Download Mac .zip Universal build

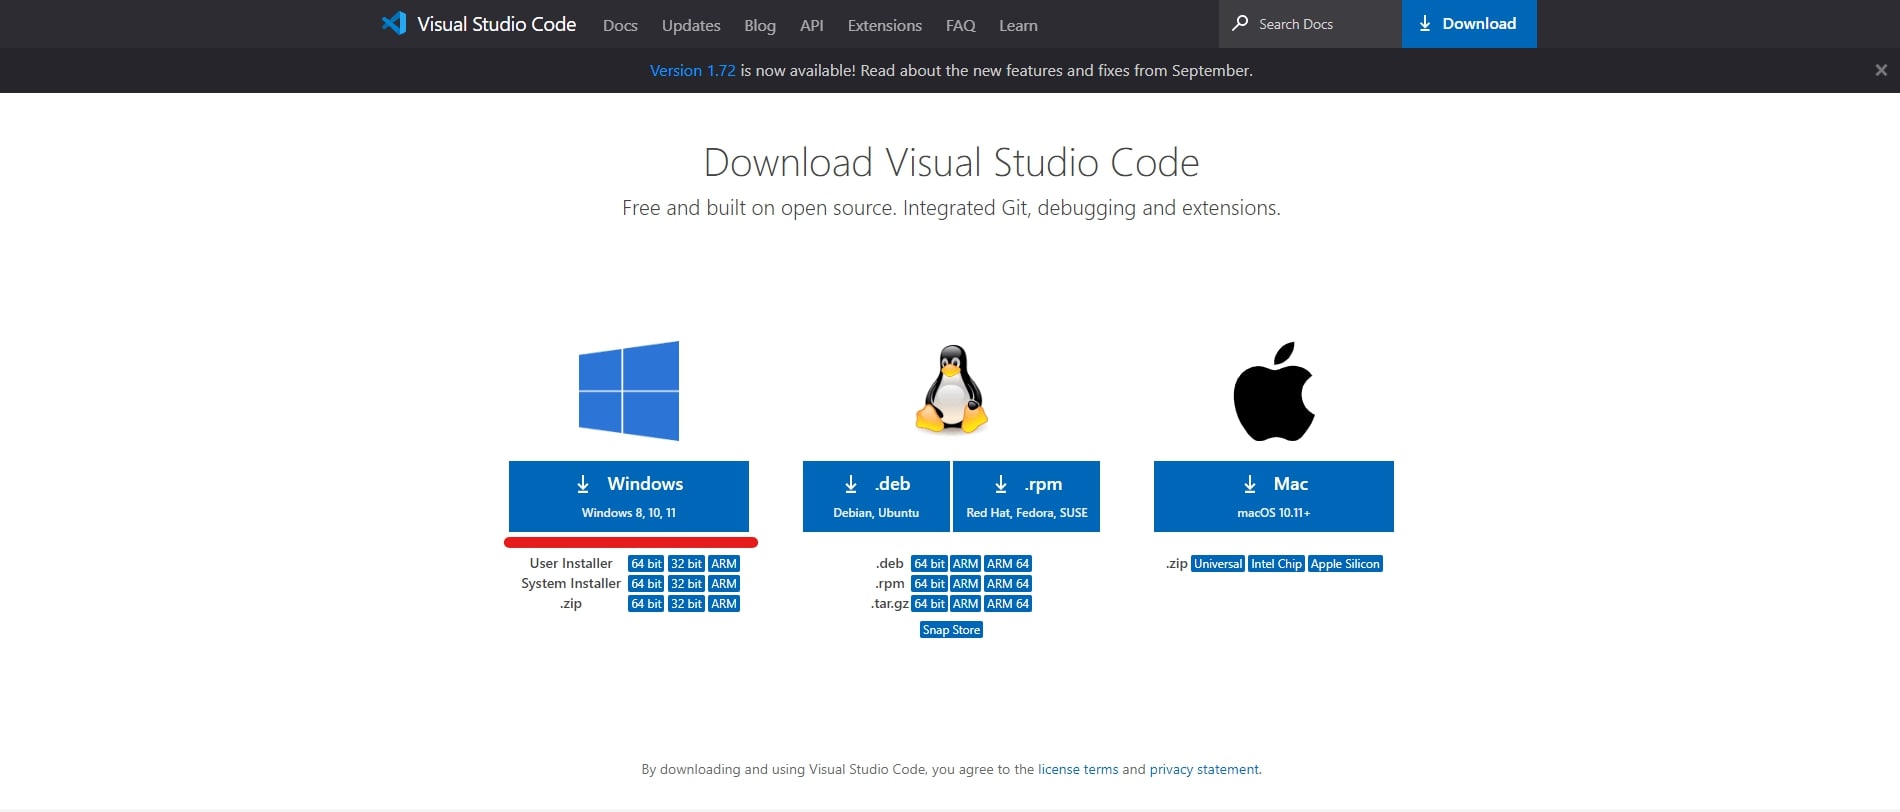1218,564
